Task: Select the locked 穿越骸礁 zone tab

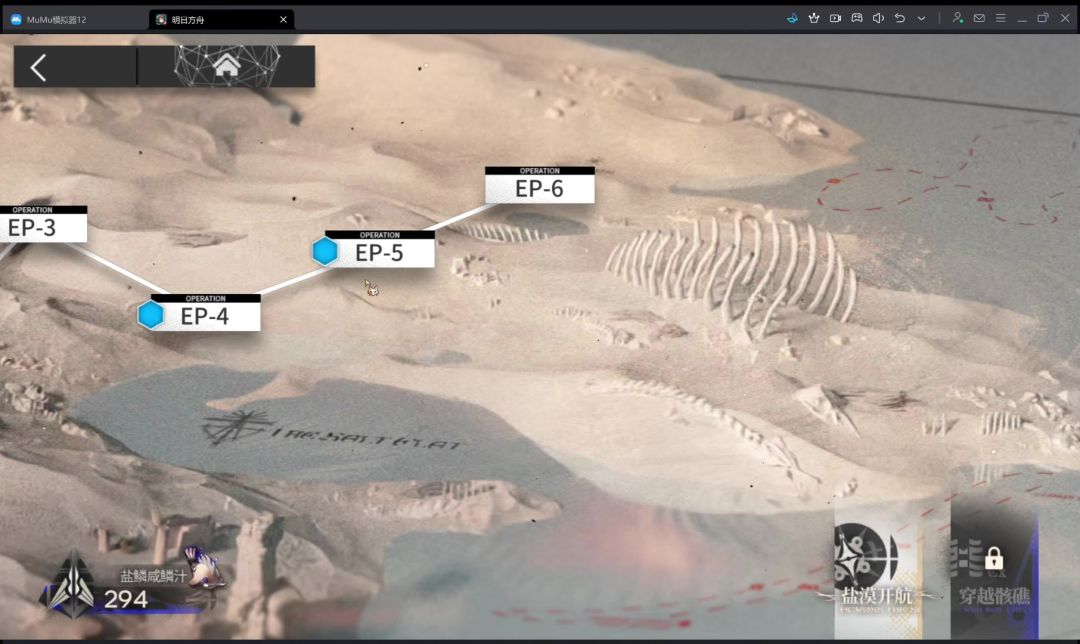Action: (x=994, y=572)
